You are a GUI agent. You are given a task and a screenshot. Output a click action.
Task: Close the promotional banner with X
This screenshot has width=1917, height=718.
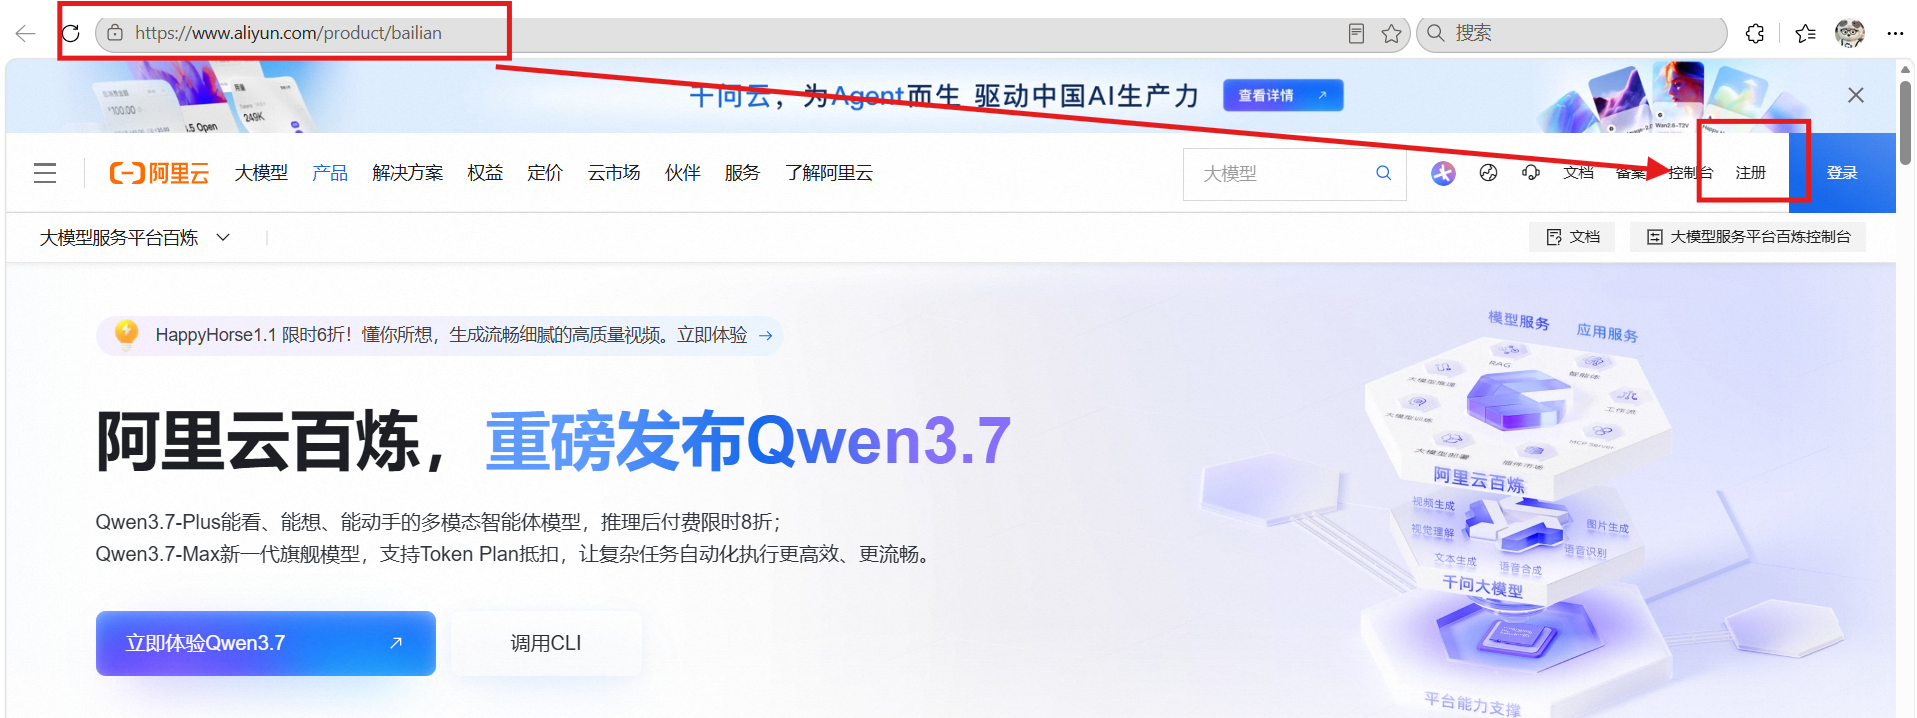point(1856,95)
